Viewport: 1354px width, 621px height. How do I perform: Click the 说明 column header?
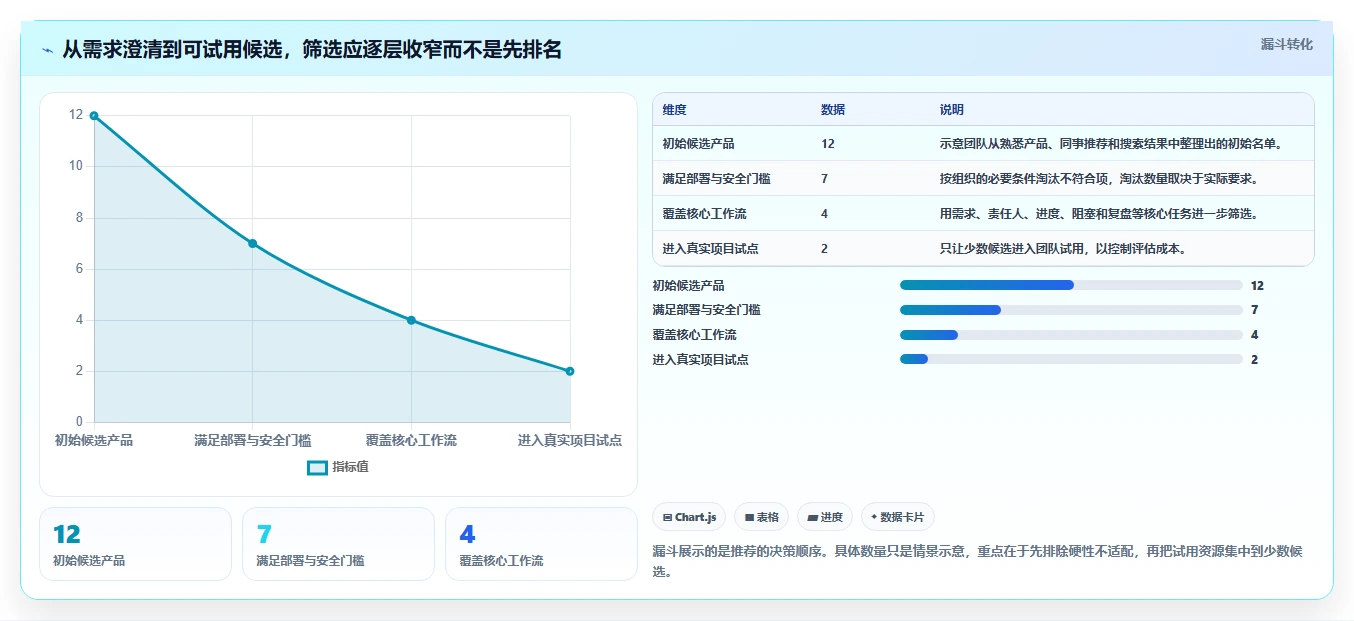[952, 110]
